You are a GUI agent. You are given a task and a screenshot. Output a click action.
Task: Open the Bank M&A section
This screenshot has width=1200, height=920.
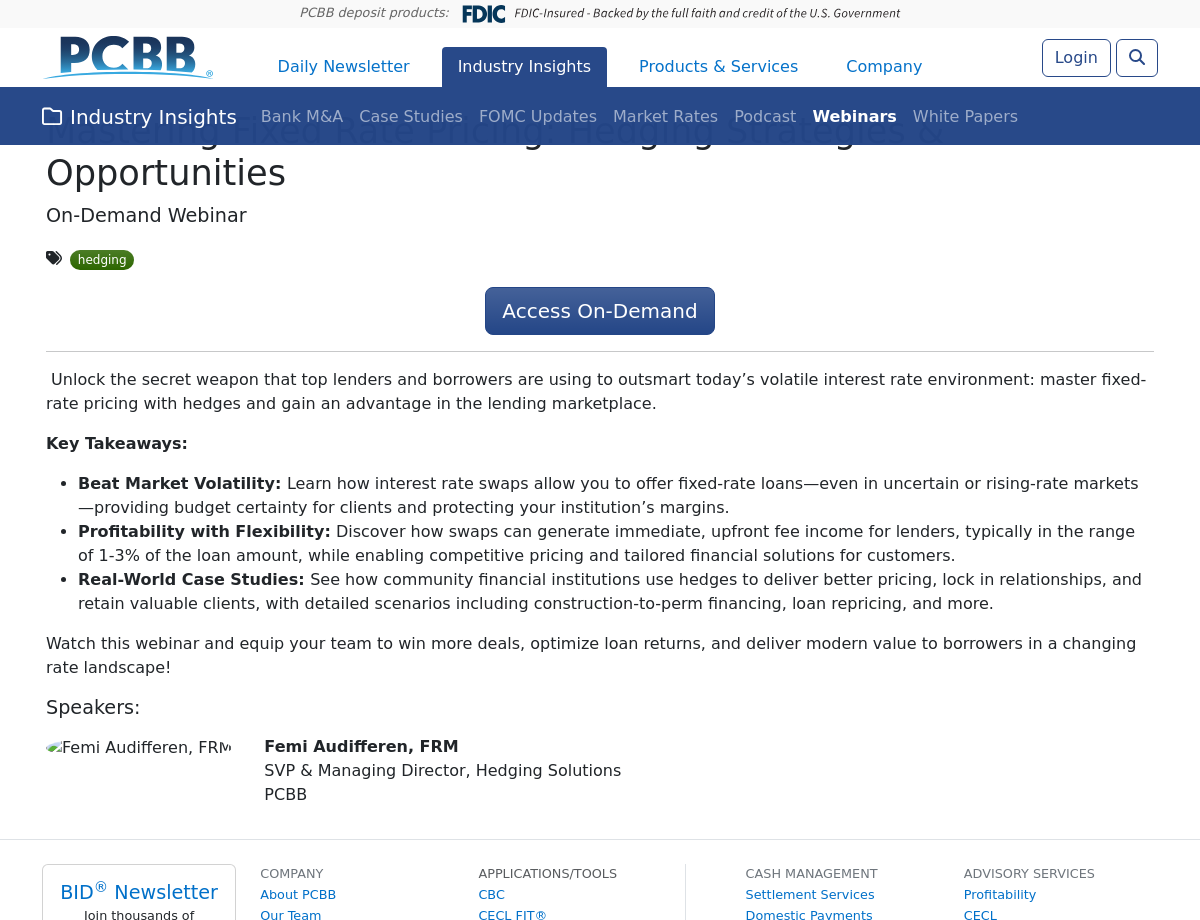301,117
